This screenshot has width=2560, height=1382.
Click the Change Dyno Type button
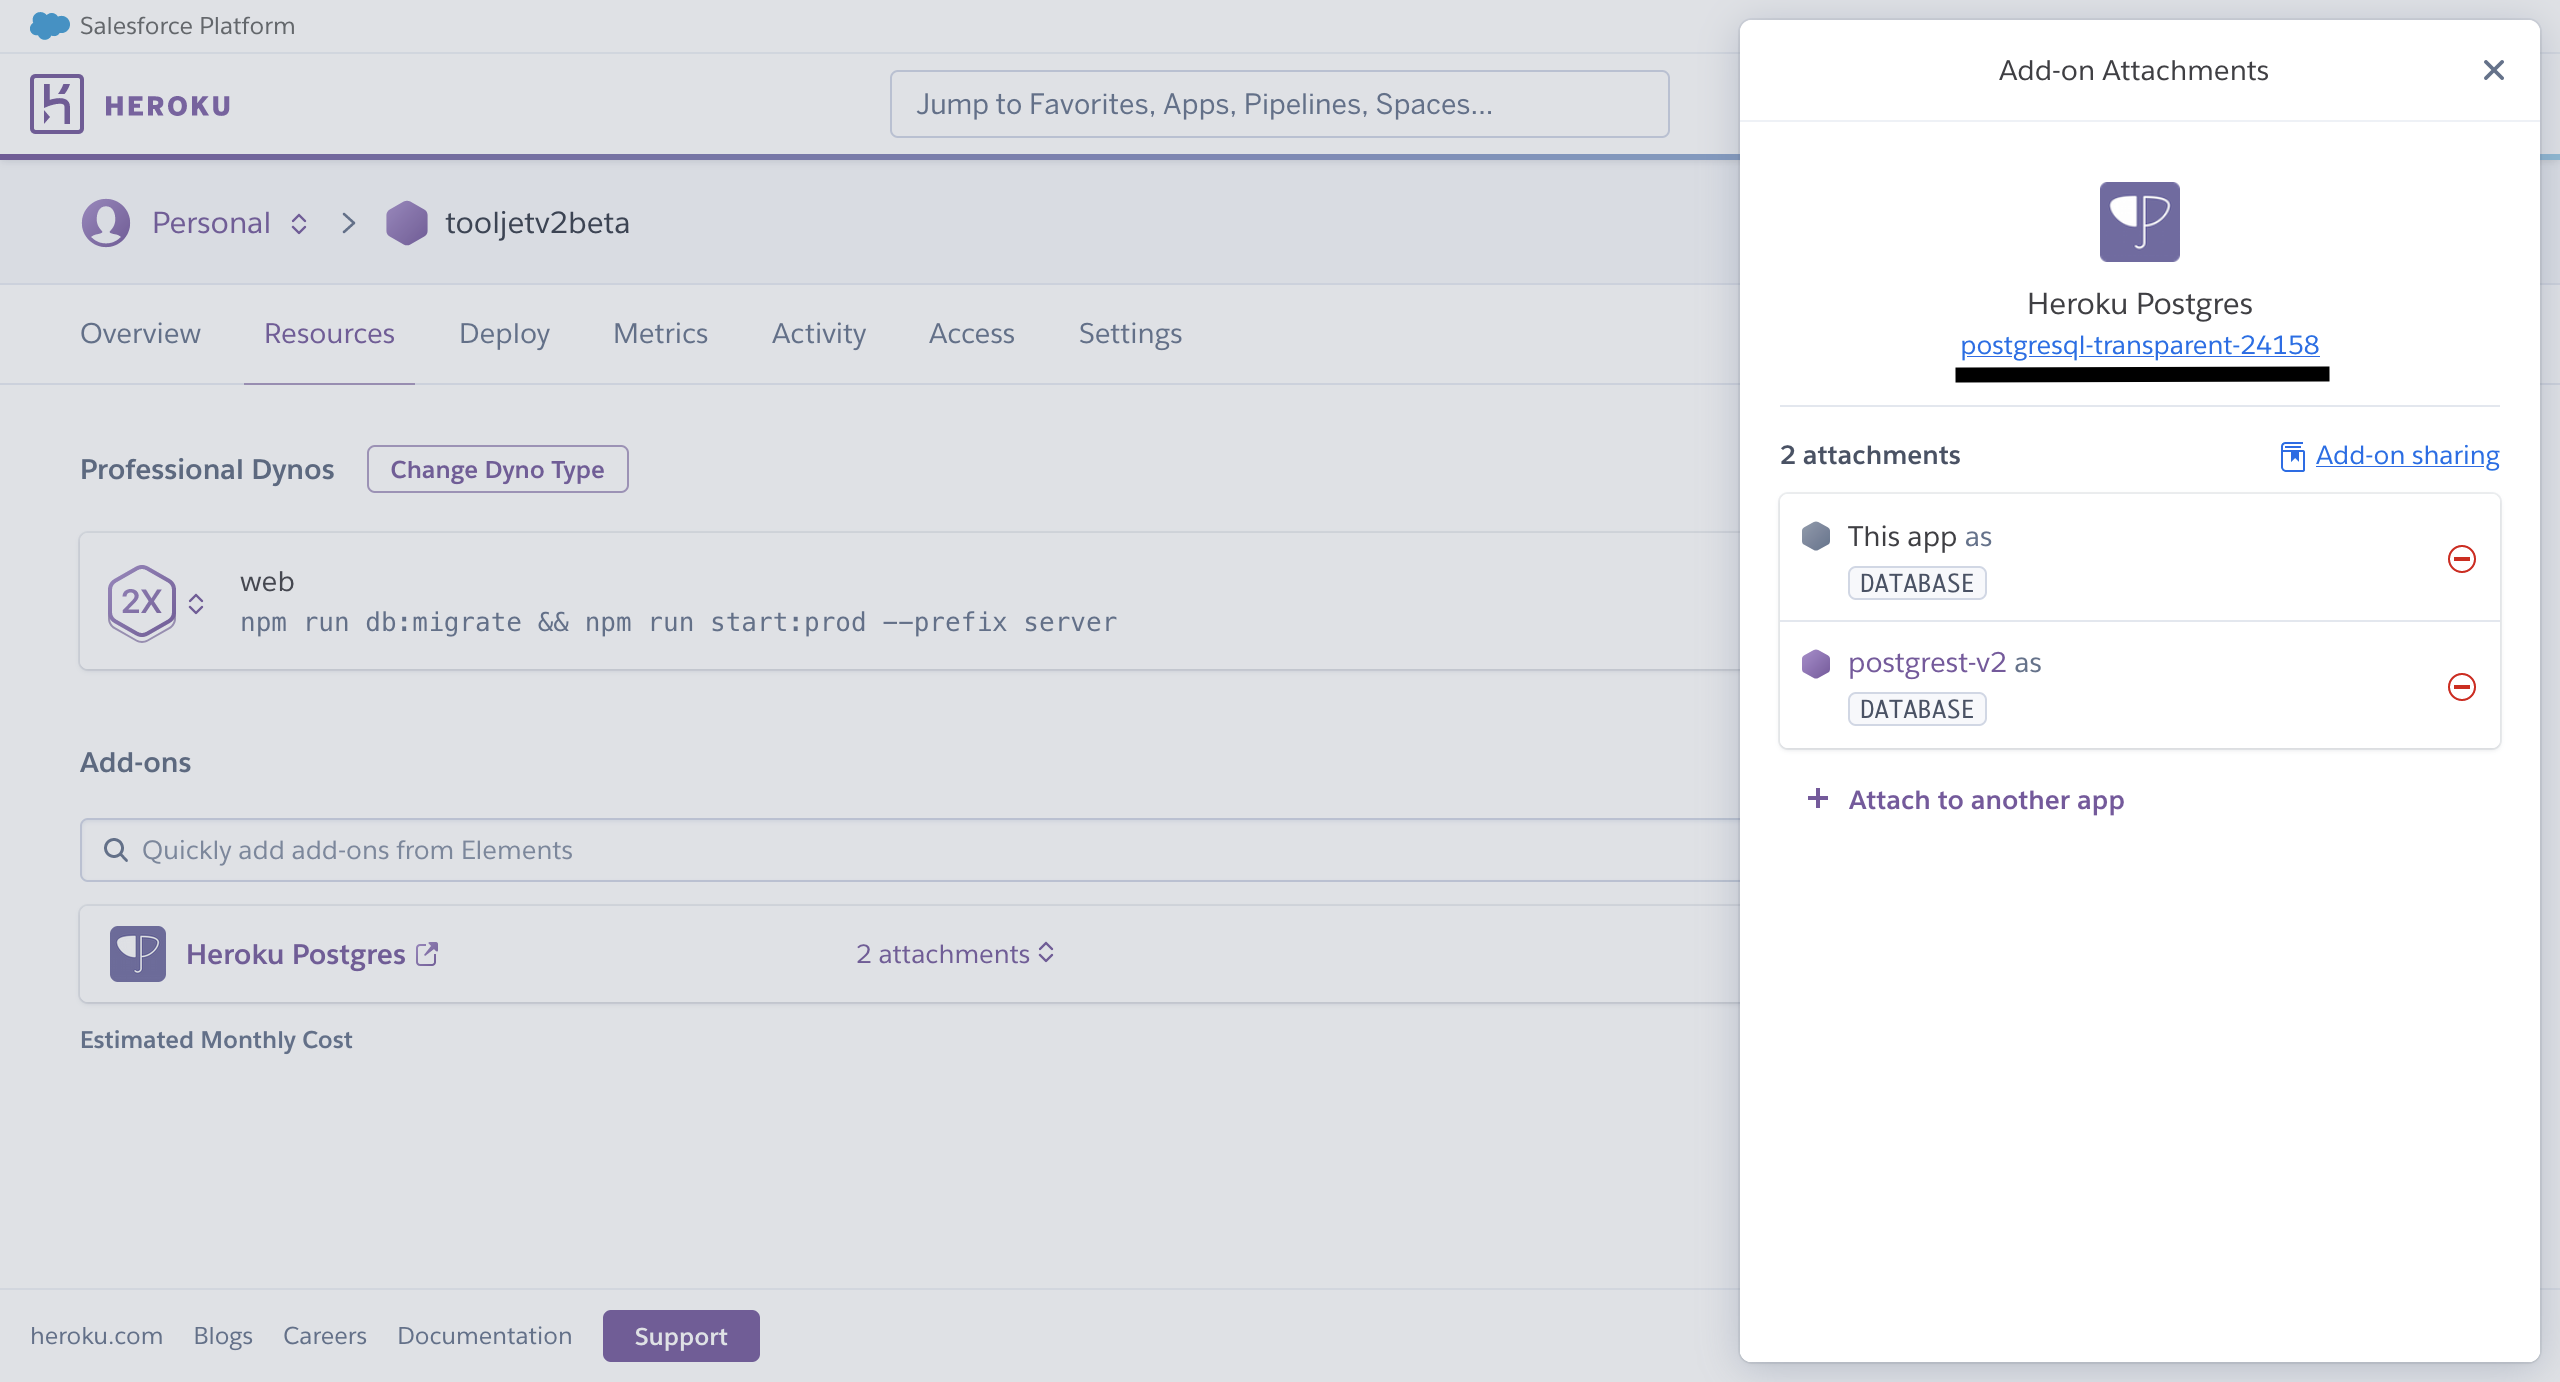click(x=497, y=469)
